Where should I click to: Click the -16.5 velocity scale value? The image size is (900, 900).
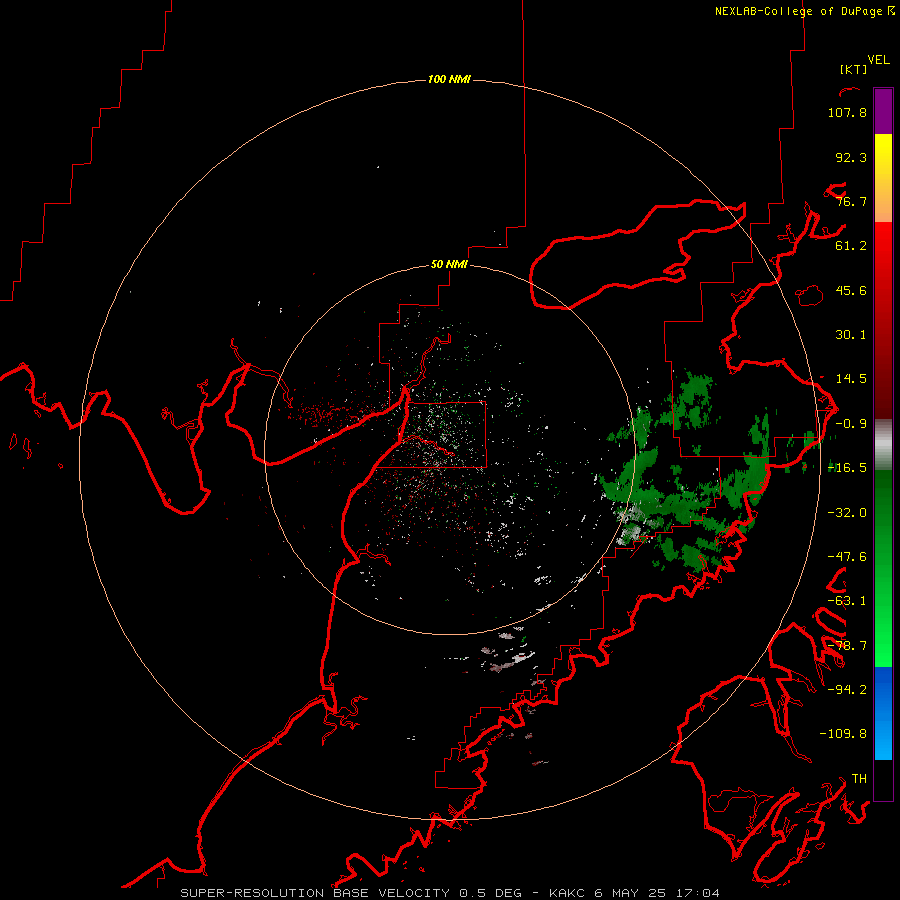pos(847,468)
